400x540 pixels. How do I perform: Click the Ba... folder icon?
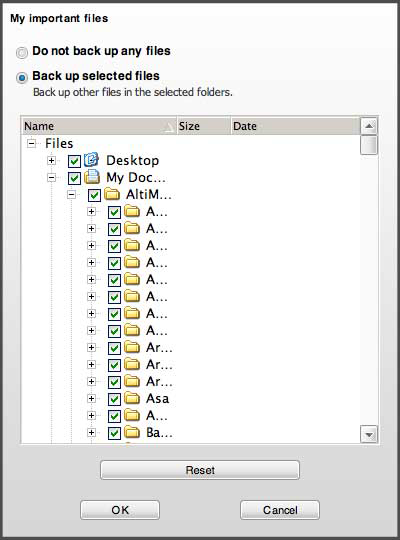coord(132,432)
